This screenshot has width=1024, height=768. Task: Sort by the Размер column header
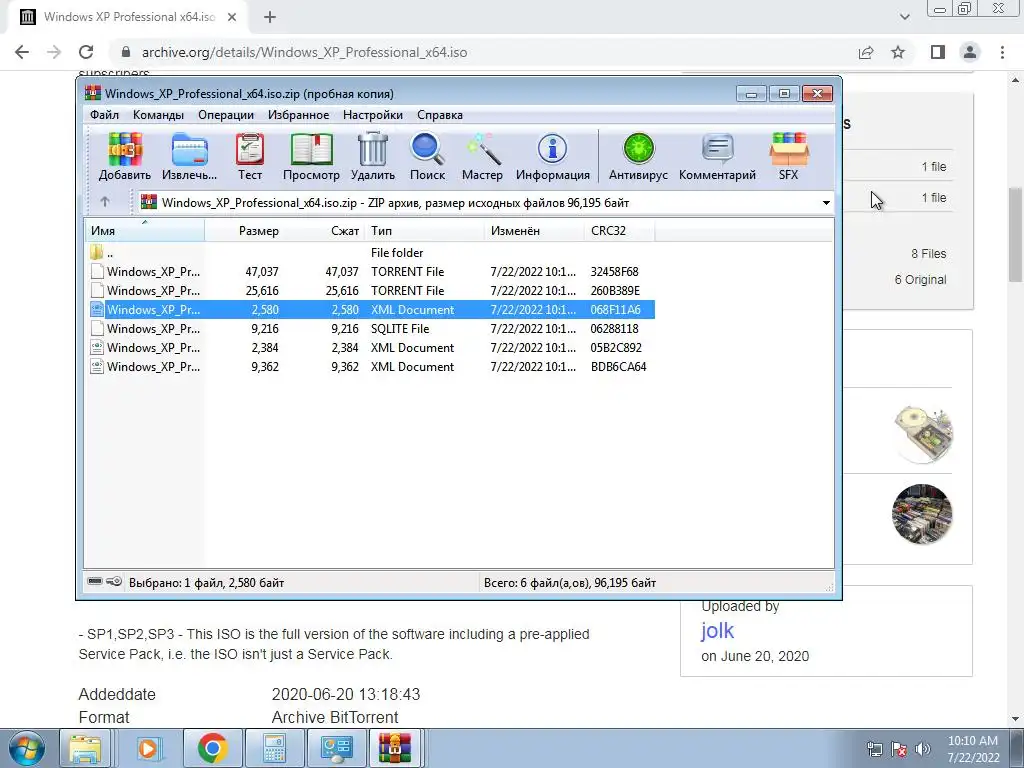click(245, 231)
